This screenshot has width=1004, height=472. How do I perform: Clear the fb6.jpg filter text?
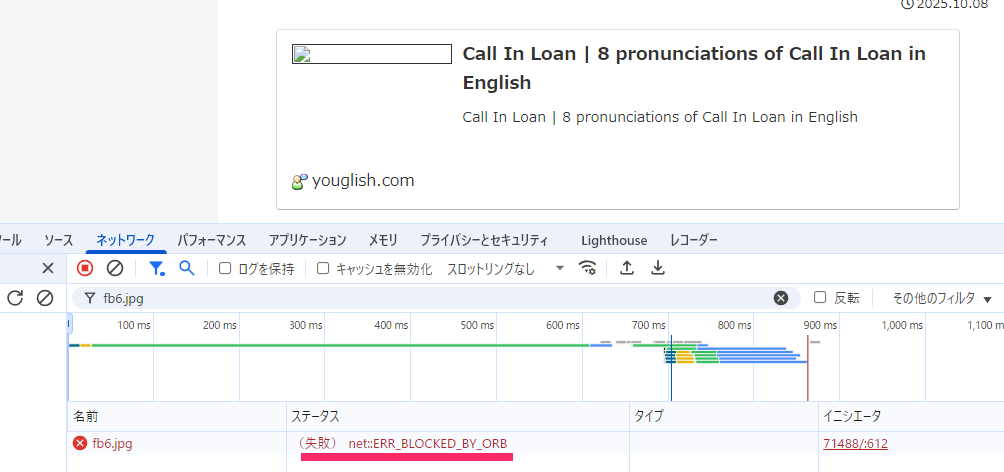coord(781,298)
